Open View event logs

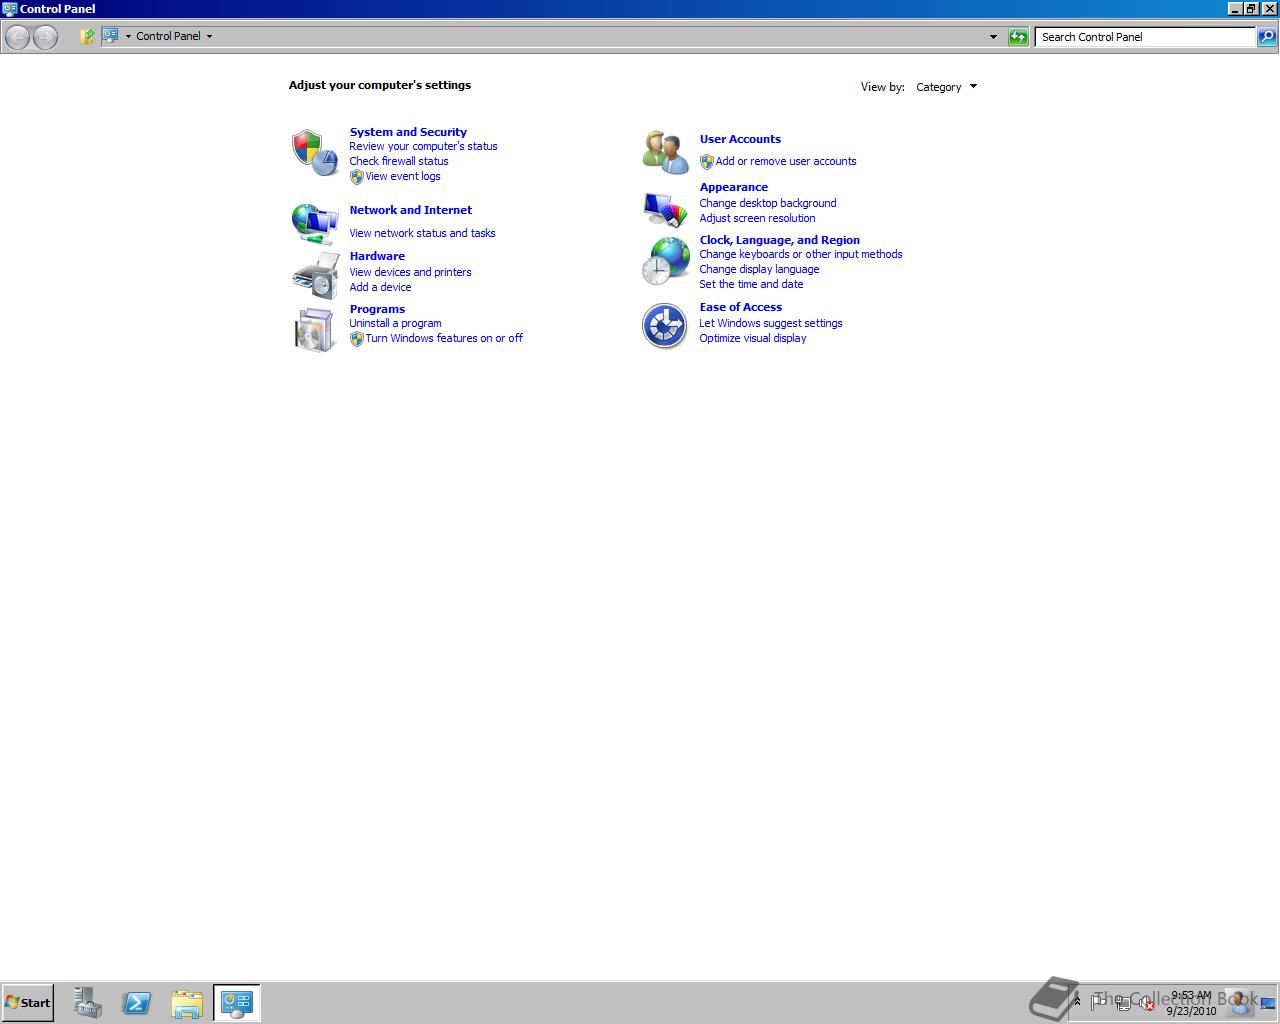pos(403,176)
